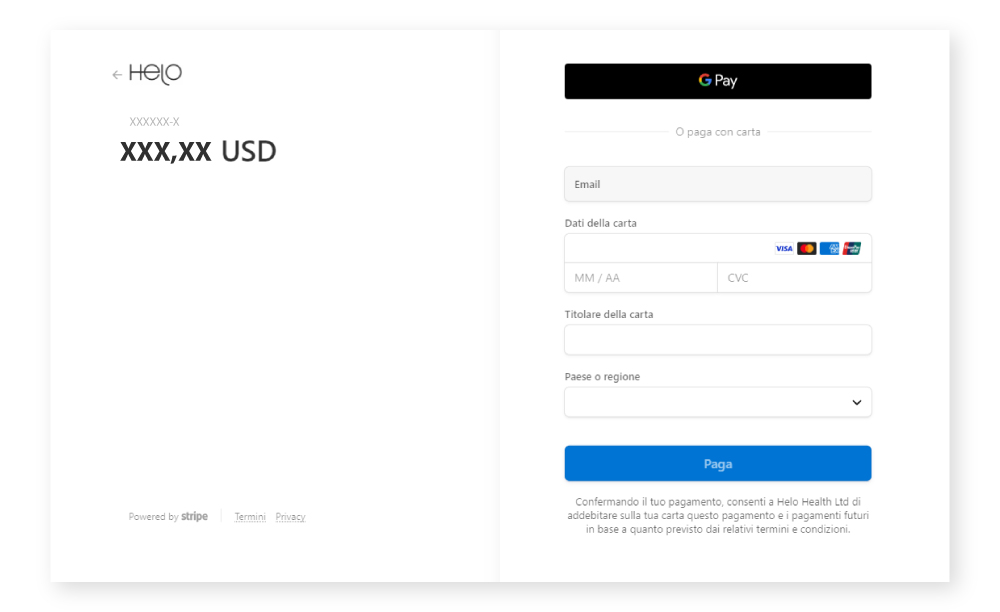
Task: Click the back arrow beside Helo logo
Action: pyautogui.click(x=116, y=75)
